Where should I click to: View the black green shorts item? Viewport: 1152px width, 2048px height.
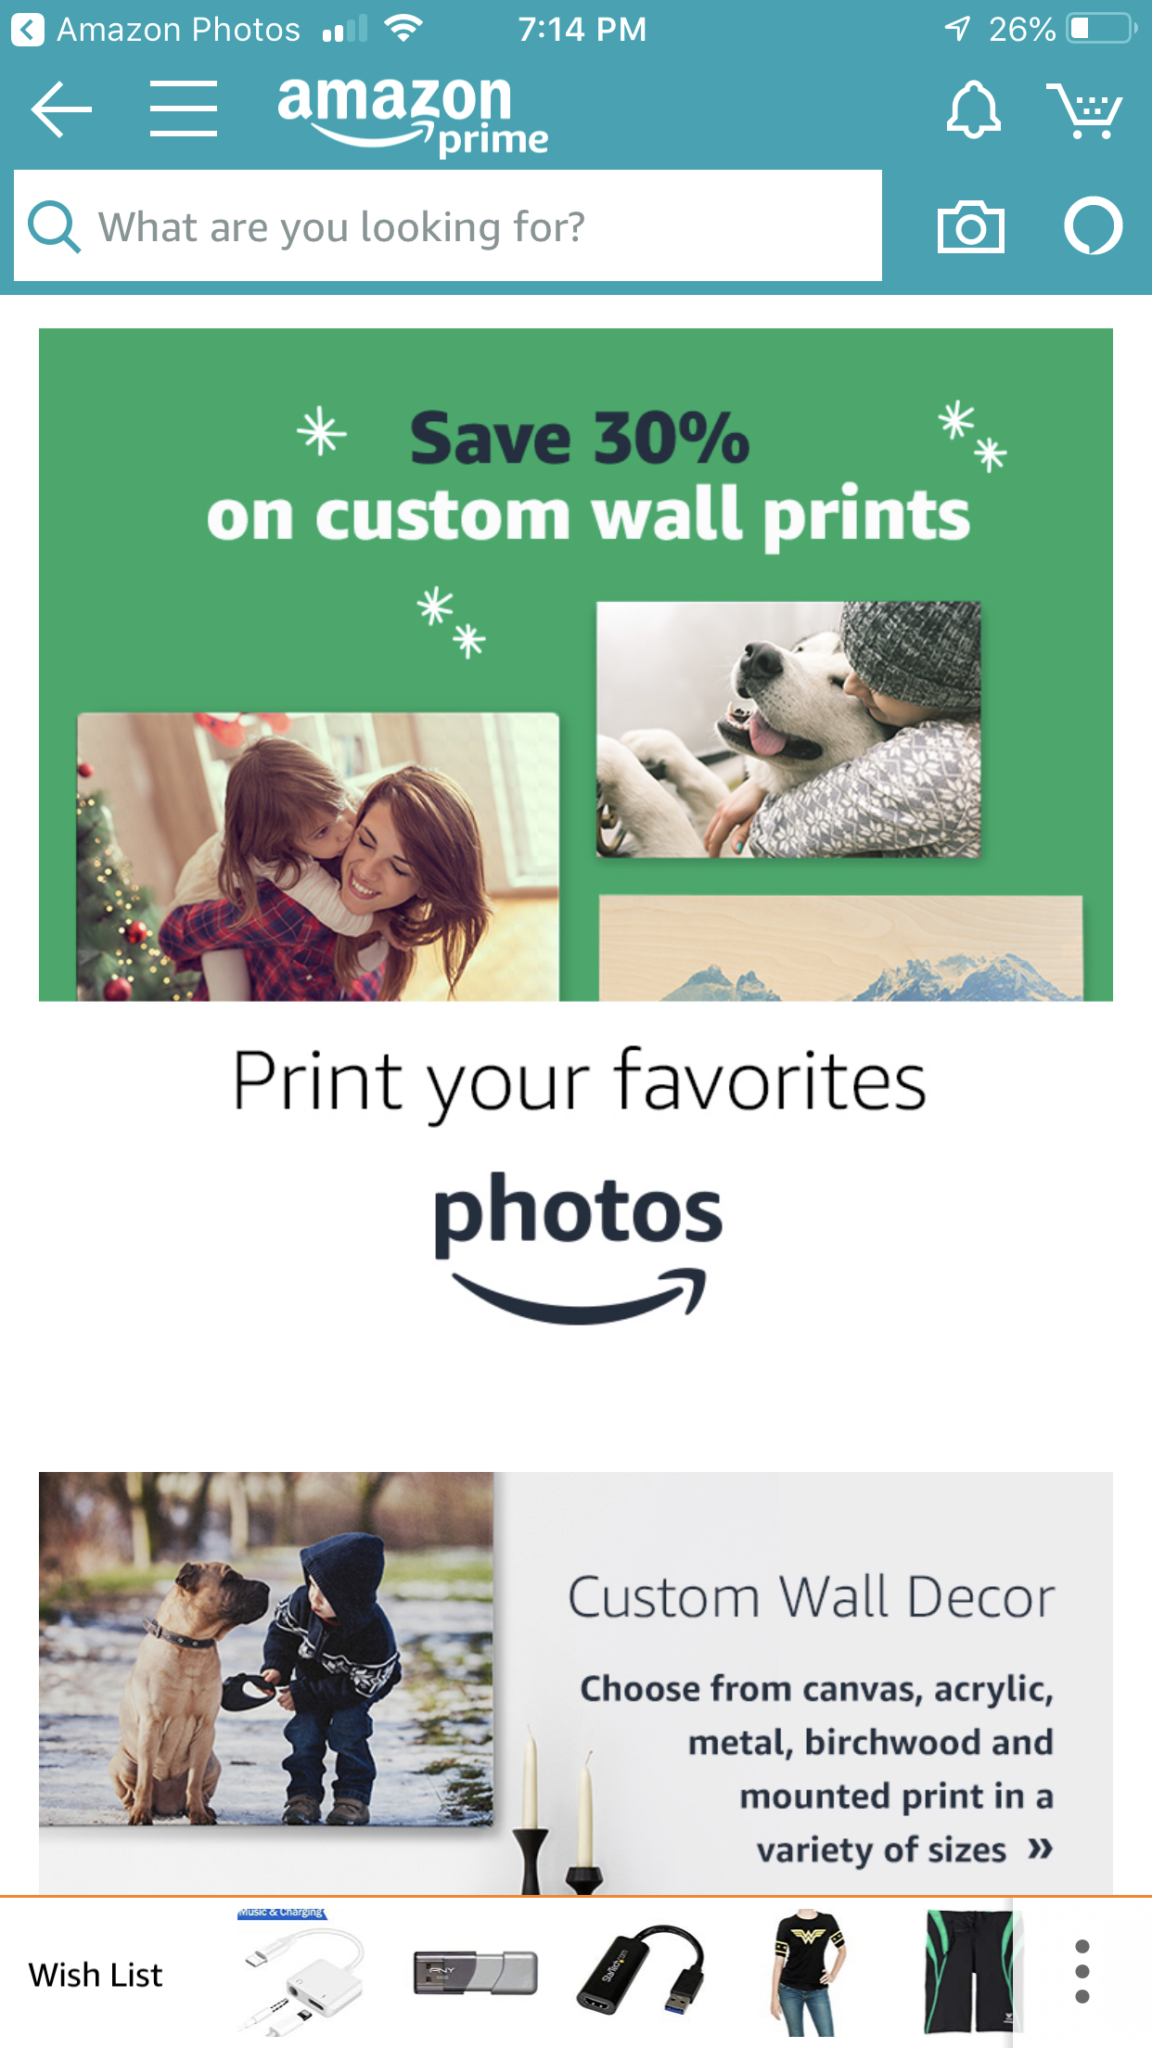click(968, 1973)
